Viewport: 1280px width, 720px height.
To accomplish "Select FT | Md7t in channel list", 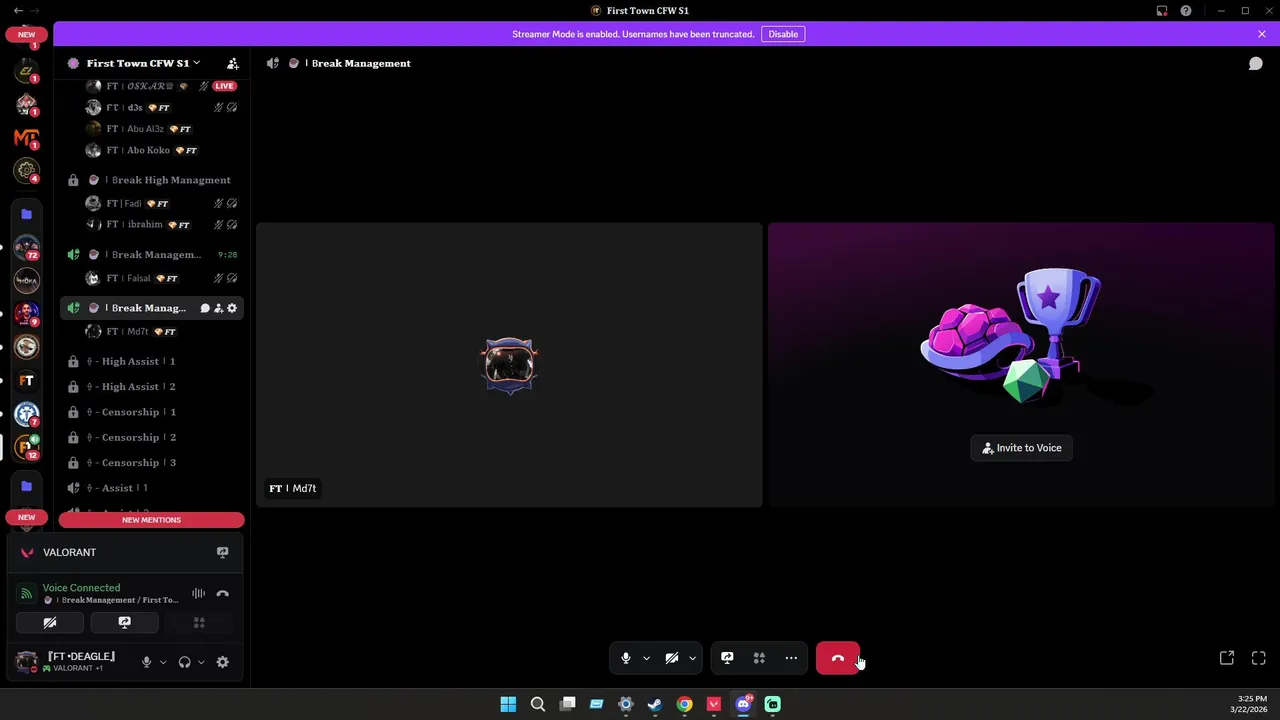I will 161,331.
